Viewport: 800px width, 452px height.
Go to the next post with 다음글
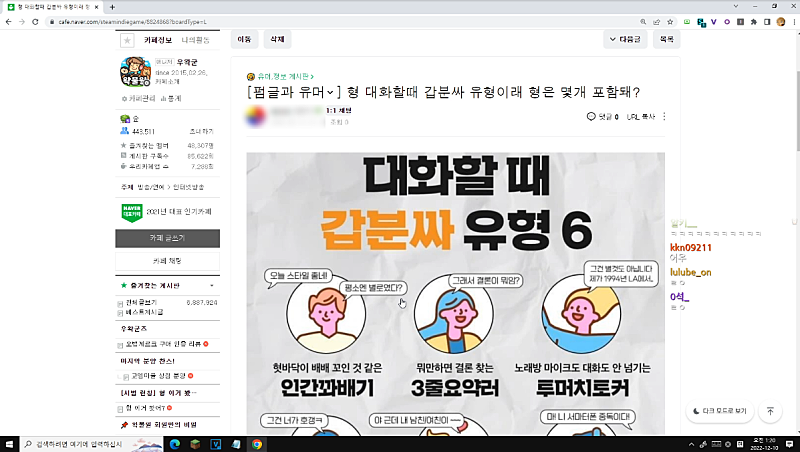tap(625, 39)
